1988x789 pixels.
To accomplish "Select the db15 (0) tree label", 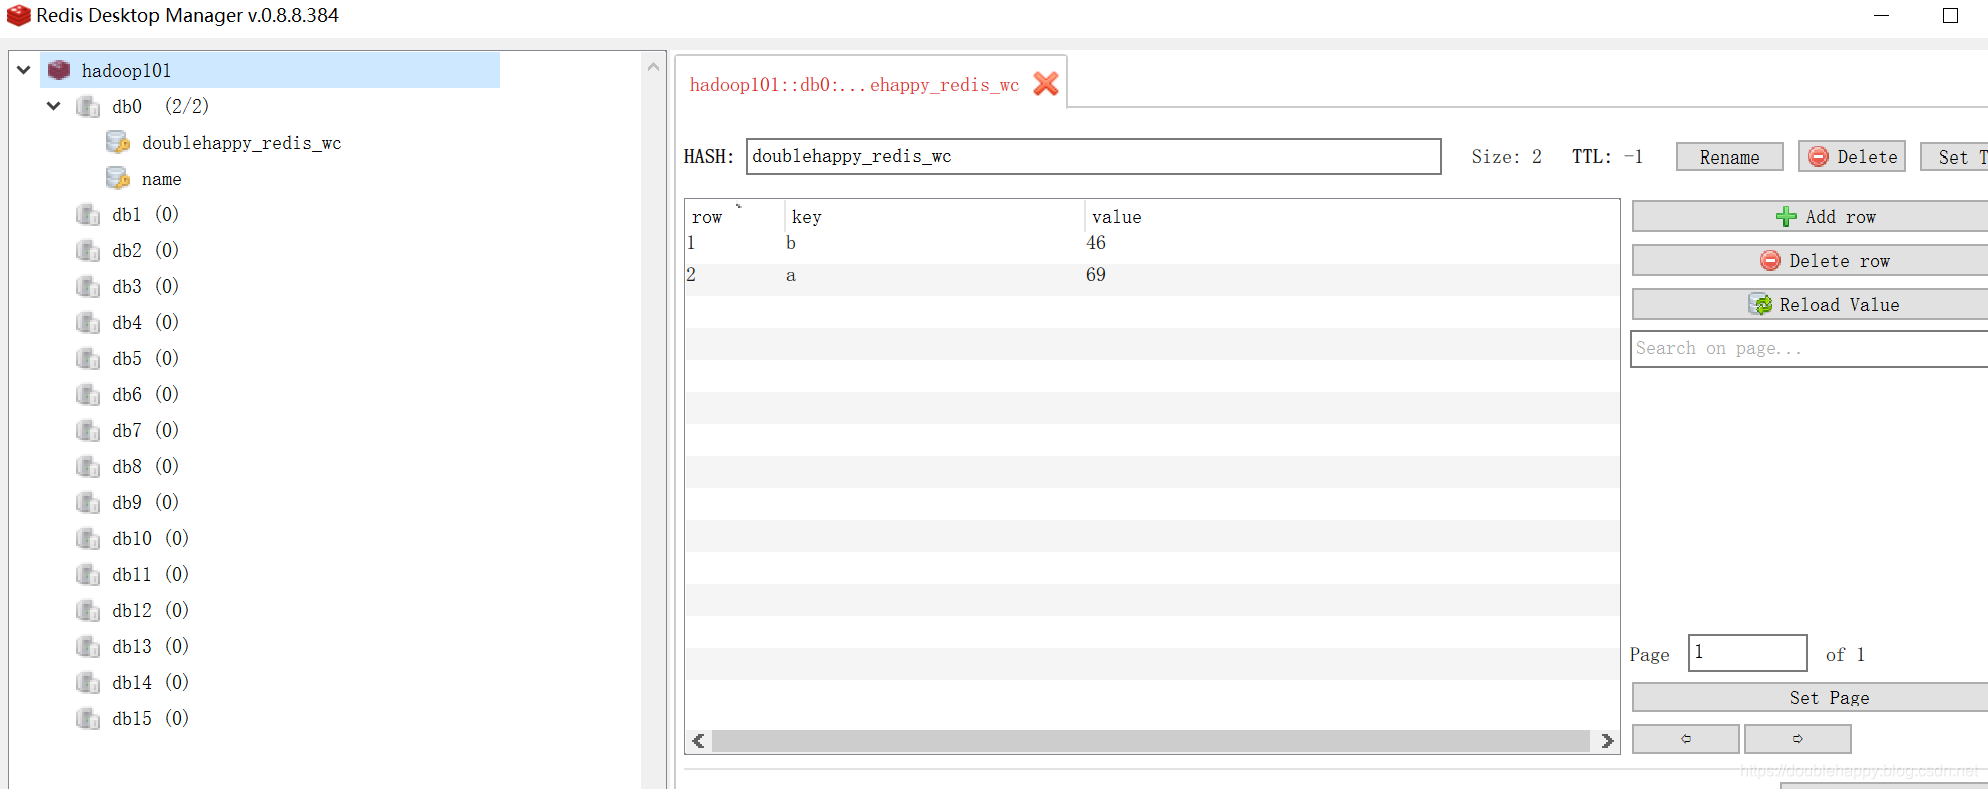I will pos(150,718).
